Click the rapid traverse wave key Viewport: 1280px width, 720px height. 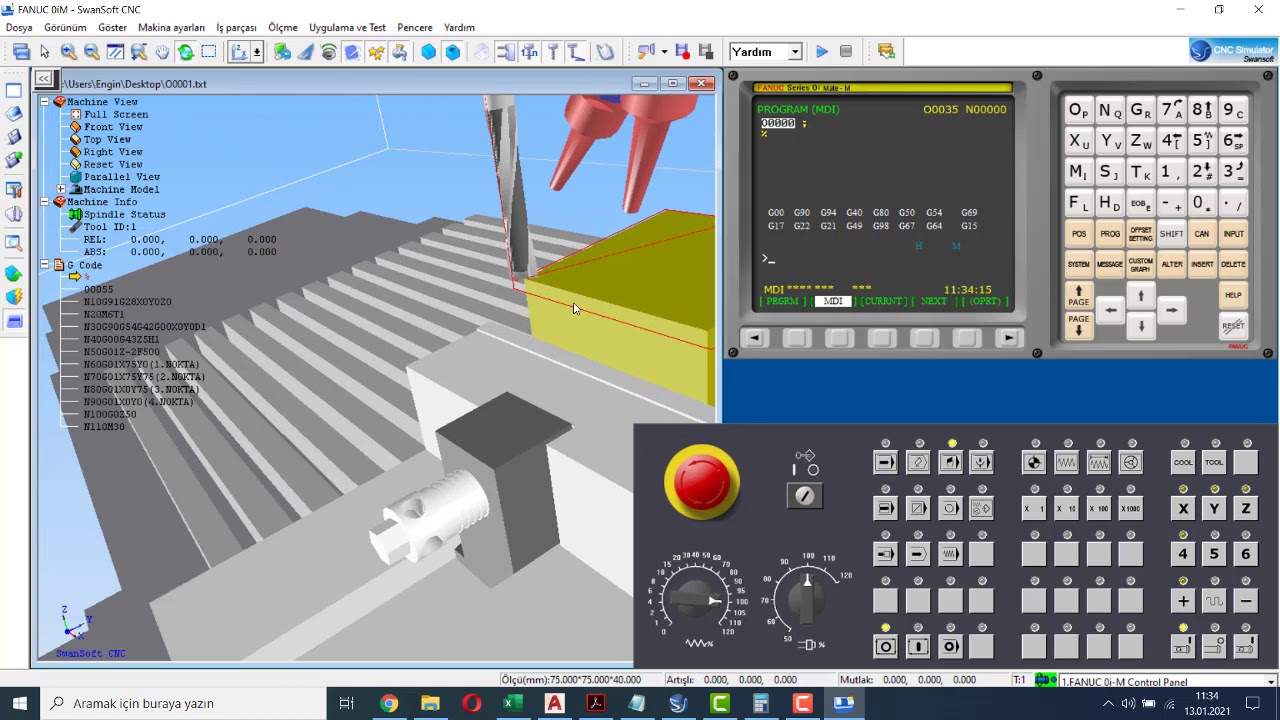tap(1214, 601)
